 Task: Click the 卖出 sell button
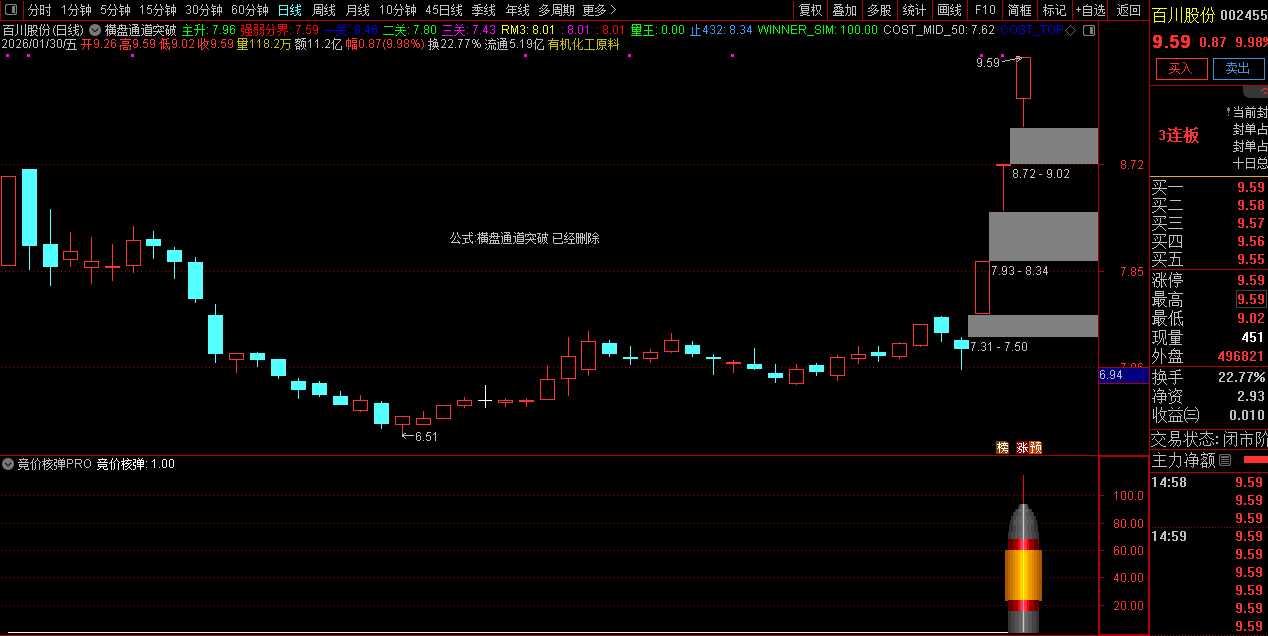click(x=1238, y=69)
